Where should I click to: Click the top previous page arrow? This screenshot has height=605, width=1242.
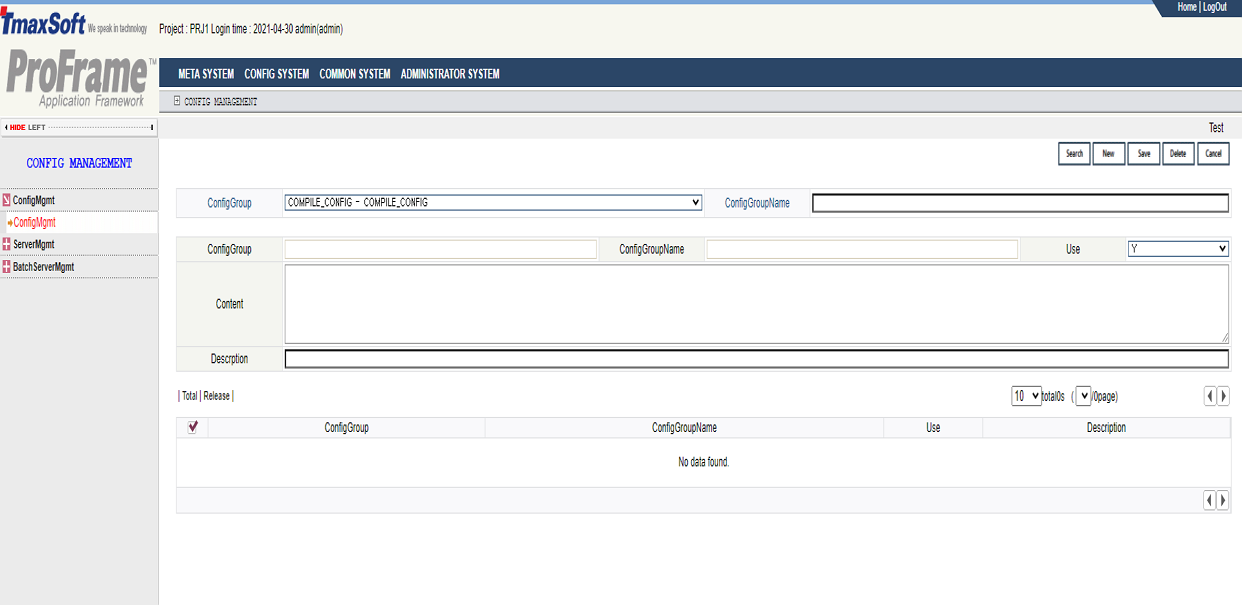(x=1210, y=396)
